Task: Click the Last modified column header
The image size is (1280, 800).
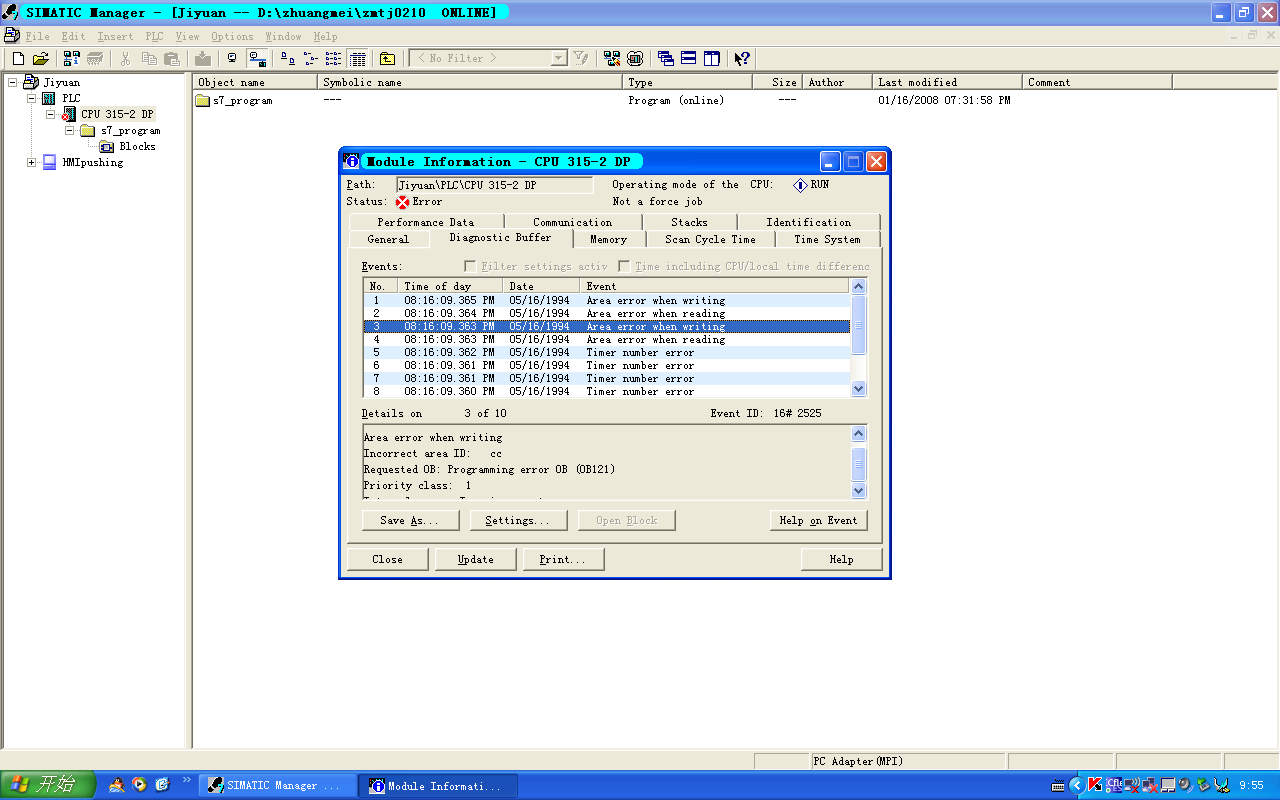Action: (948, 82)
